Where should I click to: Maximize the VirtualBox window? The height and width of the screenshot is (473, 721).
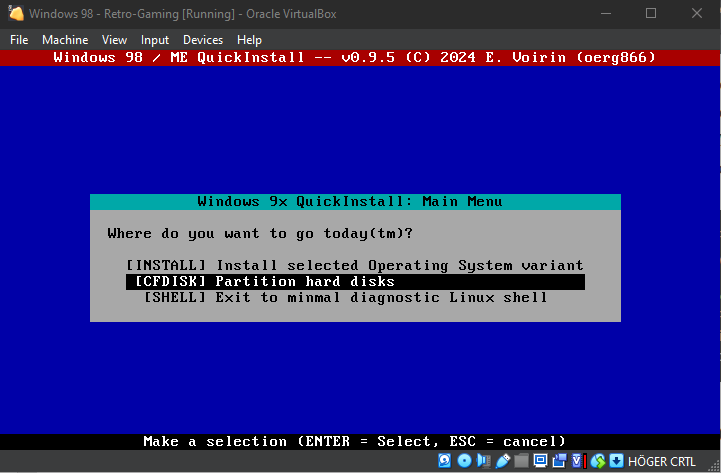[x=651, y=13]
